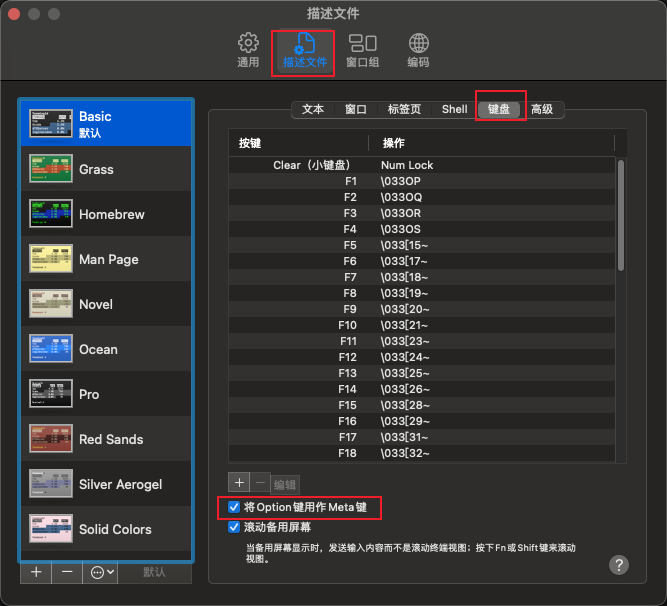The width and height of the screenshot is (667, 606).
Task: Click the Silver Aerogel profile thumbnail
Action: [x=51, y=484]
